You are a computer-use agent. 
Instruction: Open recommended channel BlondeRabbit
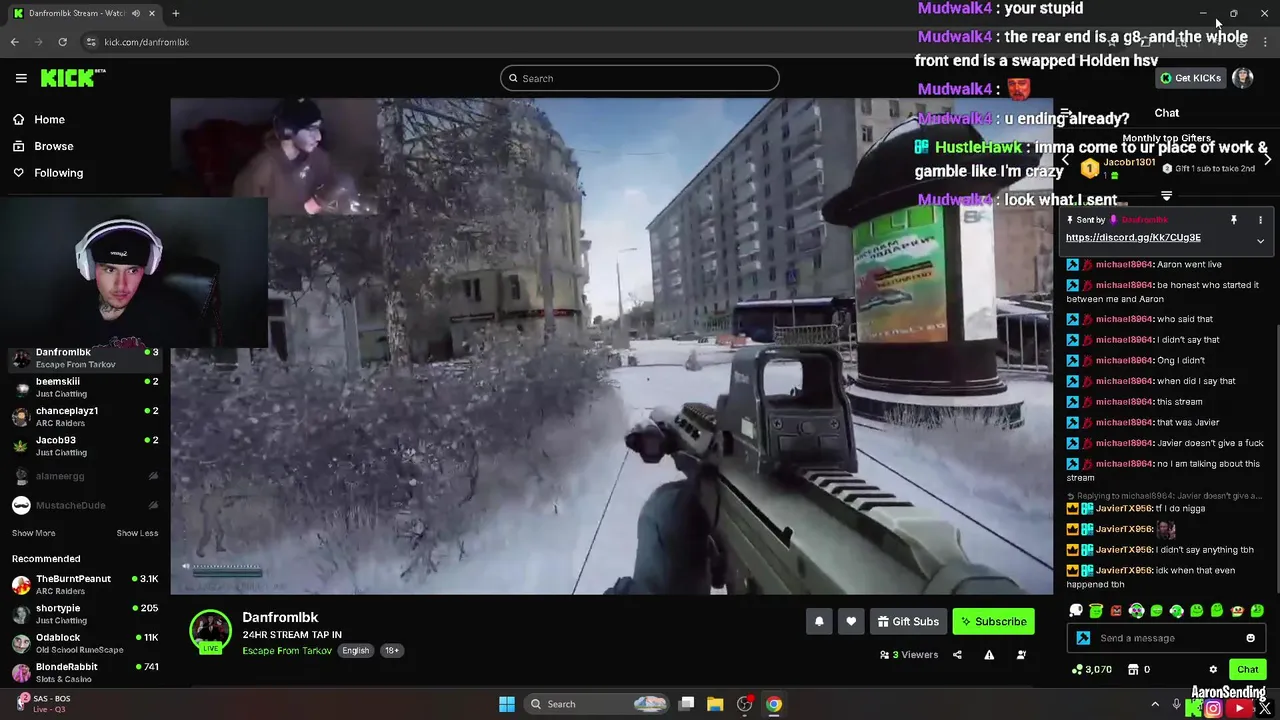pos(85,672)
